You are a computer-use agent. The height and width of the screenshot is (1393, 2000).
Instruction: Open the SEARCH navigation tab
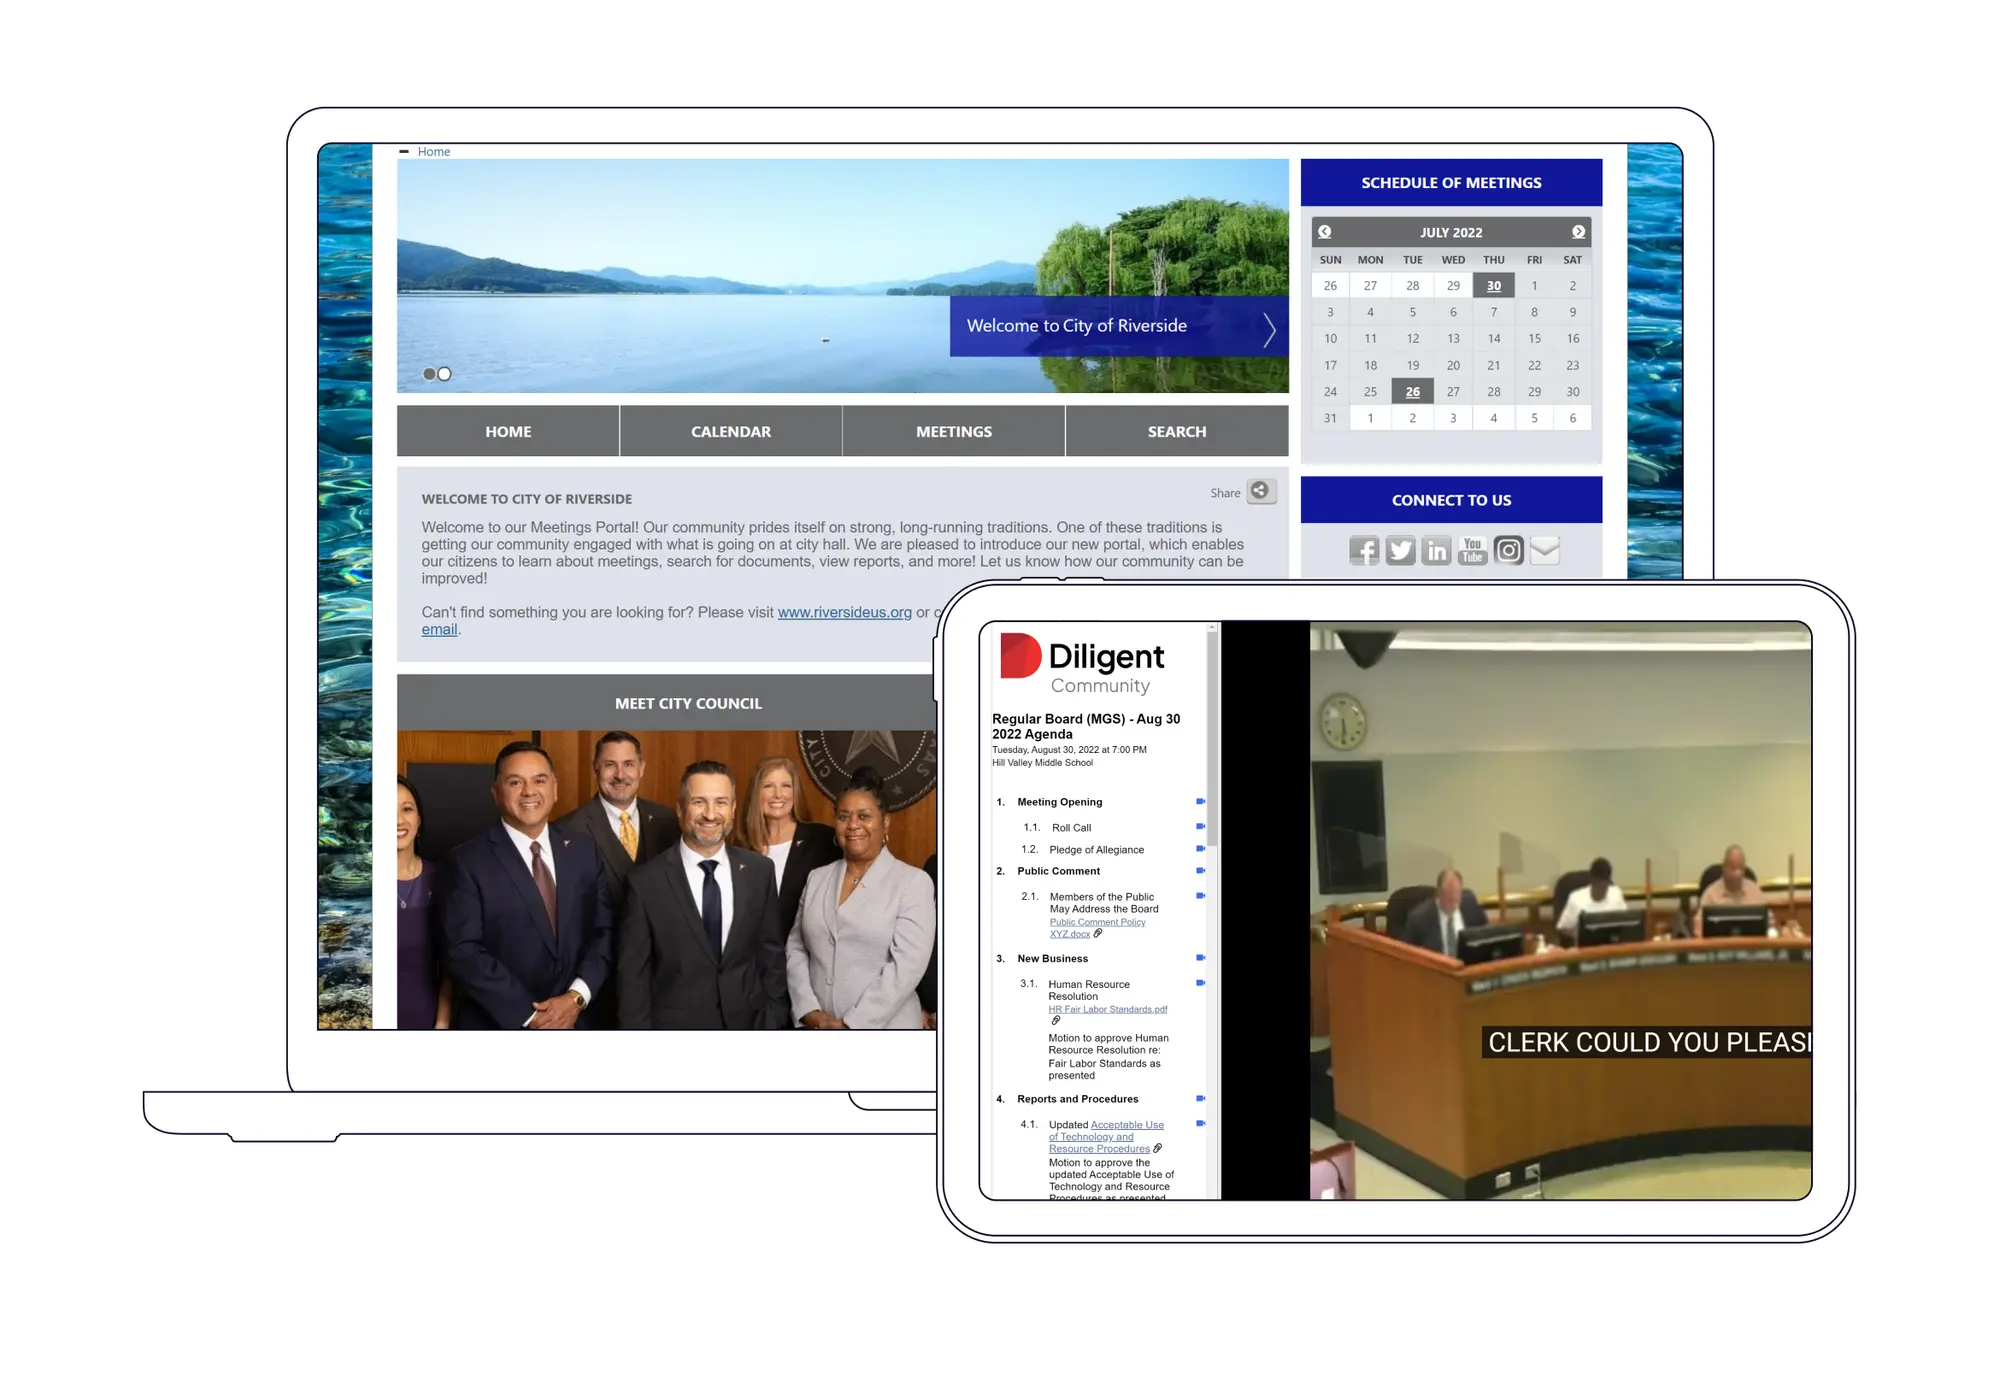(1177, 432)
